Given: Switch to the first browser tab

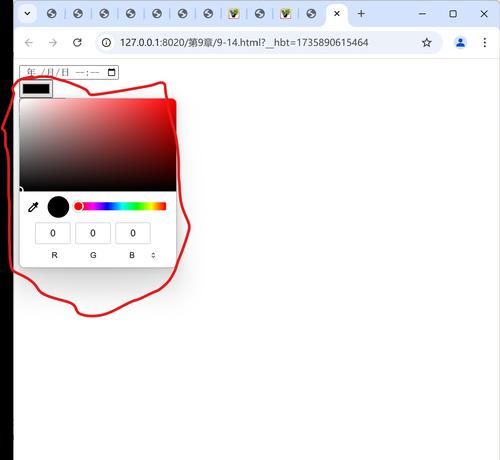Looking at the screenshot, I should click(52, 14).
